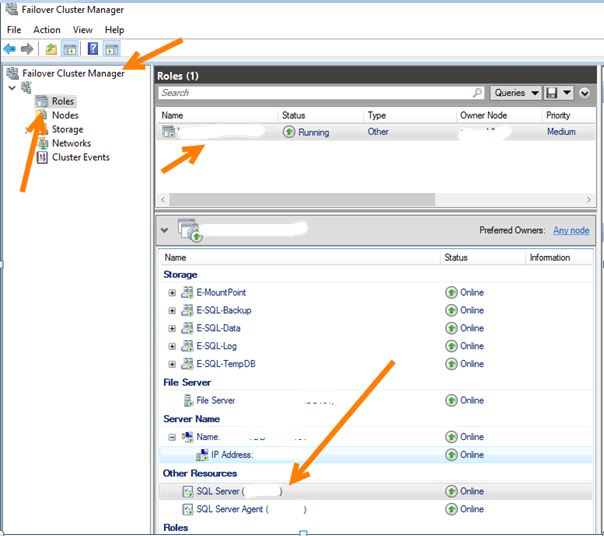Click the save query disk icon
Screen dimensions: 604x536
click(x=552, y=93)
